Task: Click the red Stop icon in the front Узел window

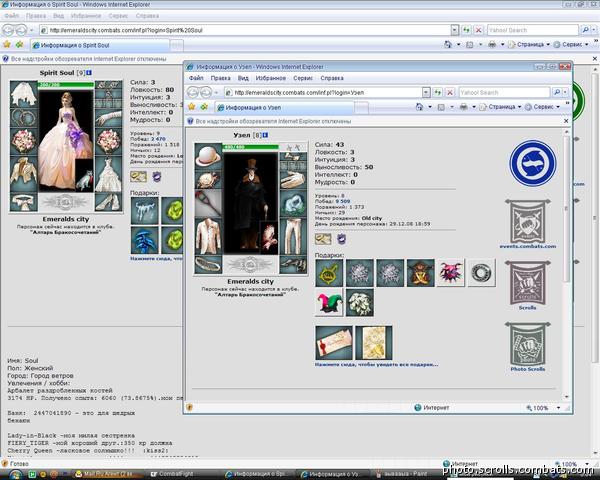Action: pos(450,92)
